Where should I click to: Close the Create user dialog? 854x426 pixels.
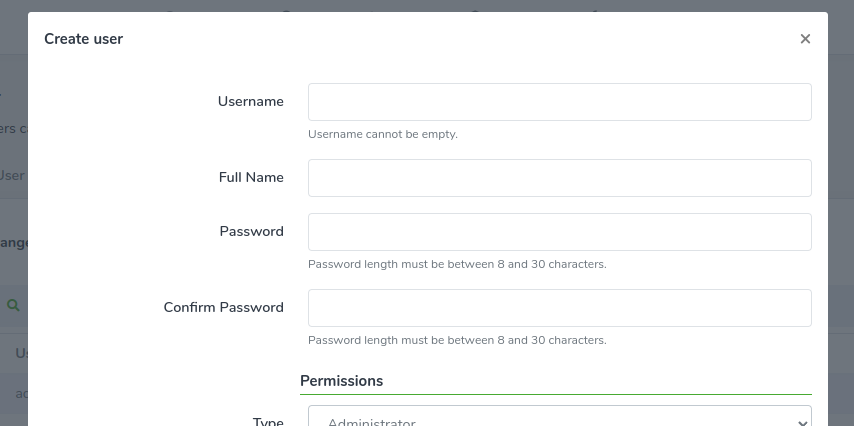[x=805, y=39]
